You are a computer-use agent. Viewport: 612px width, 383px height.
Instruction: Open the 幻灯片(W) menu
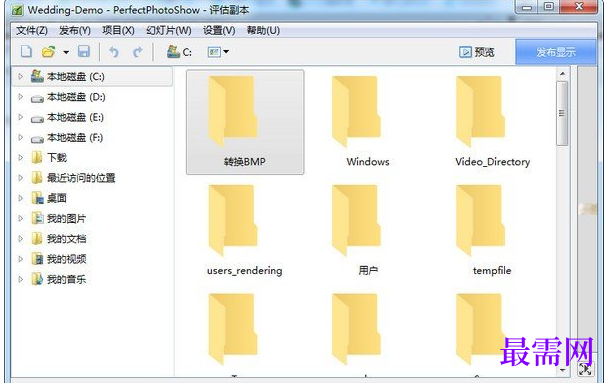[169, 30]
